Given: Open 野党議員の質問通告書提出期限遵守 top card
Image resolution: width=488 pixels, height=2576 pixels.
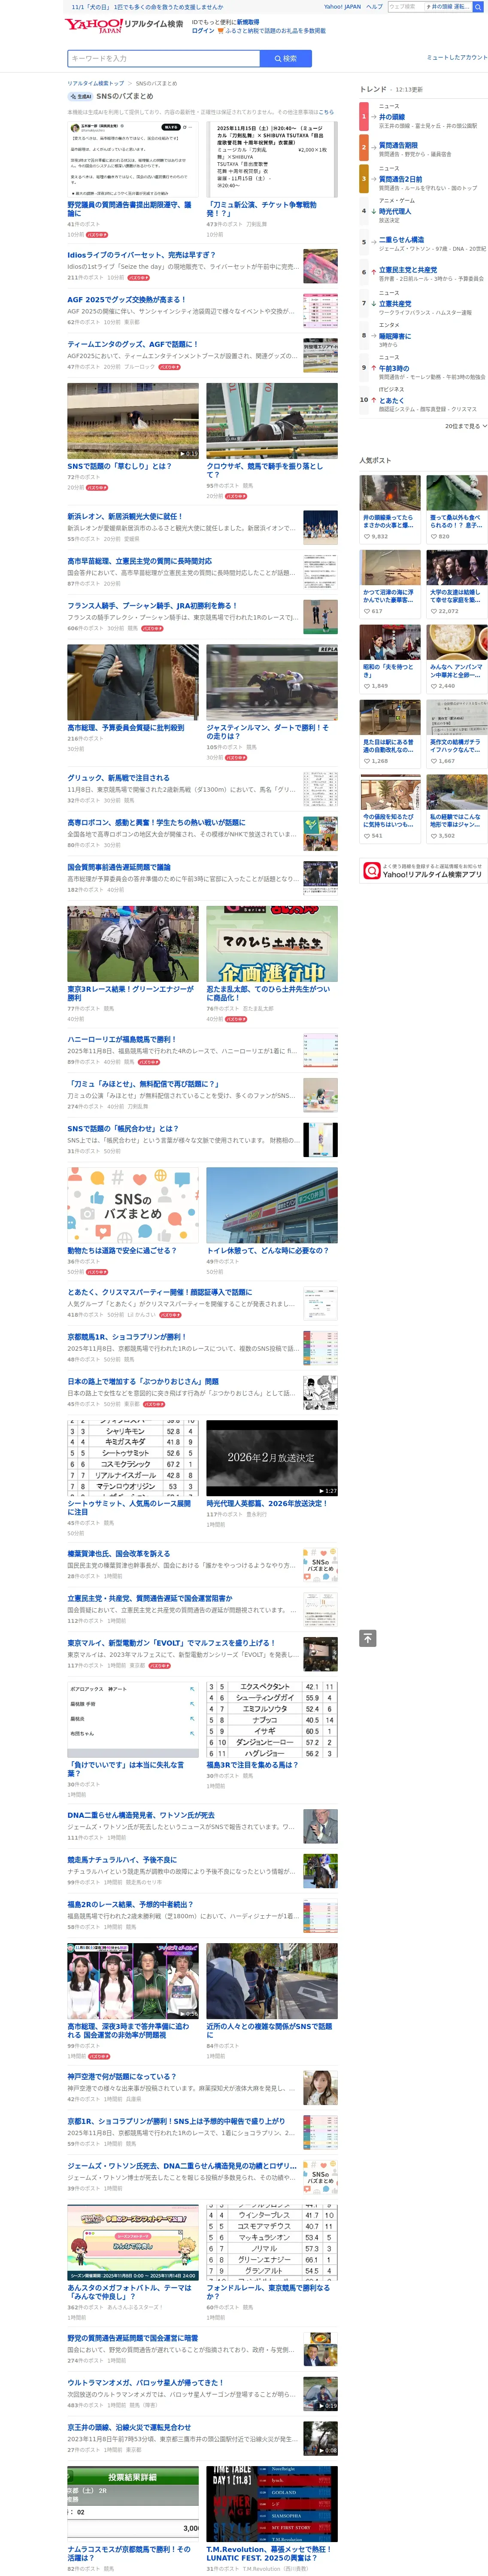Looking at the screenshot, I should (x=130, y=209).
